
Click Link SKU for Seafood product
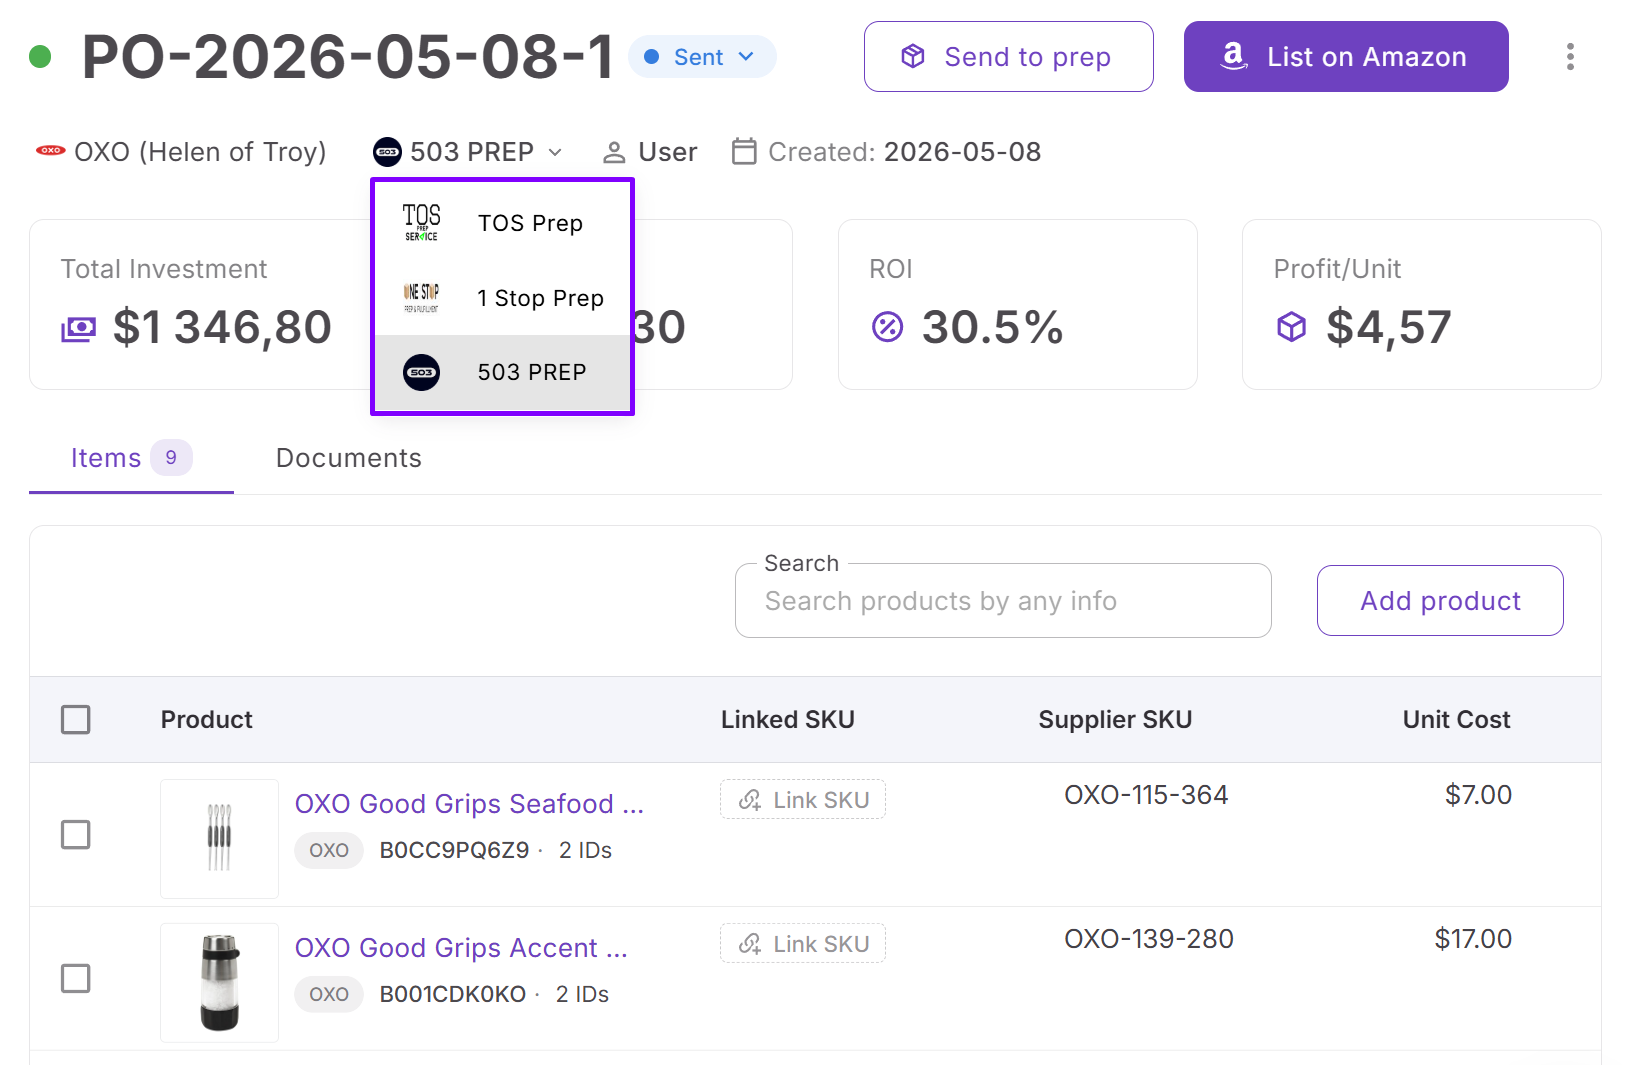803,800
